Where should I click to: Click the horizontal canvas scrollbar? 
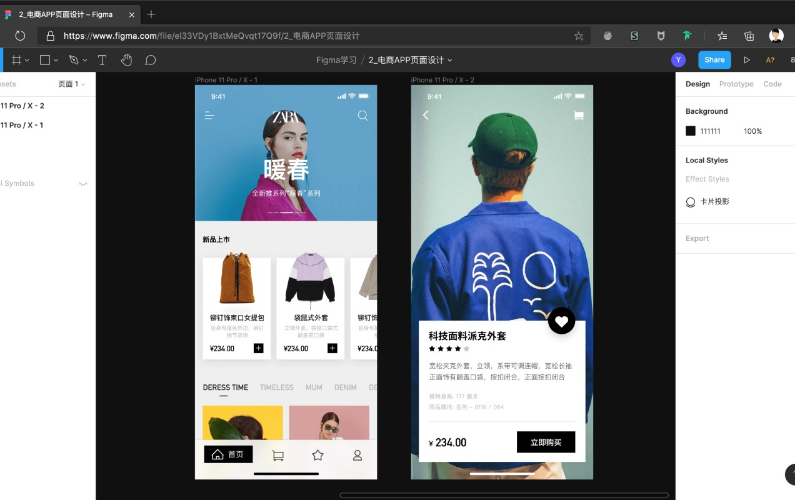click(504, 495)
